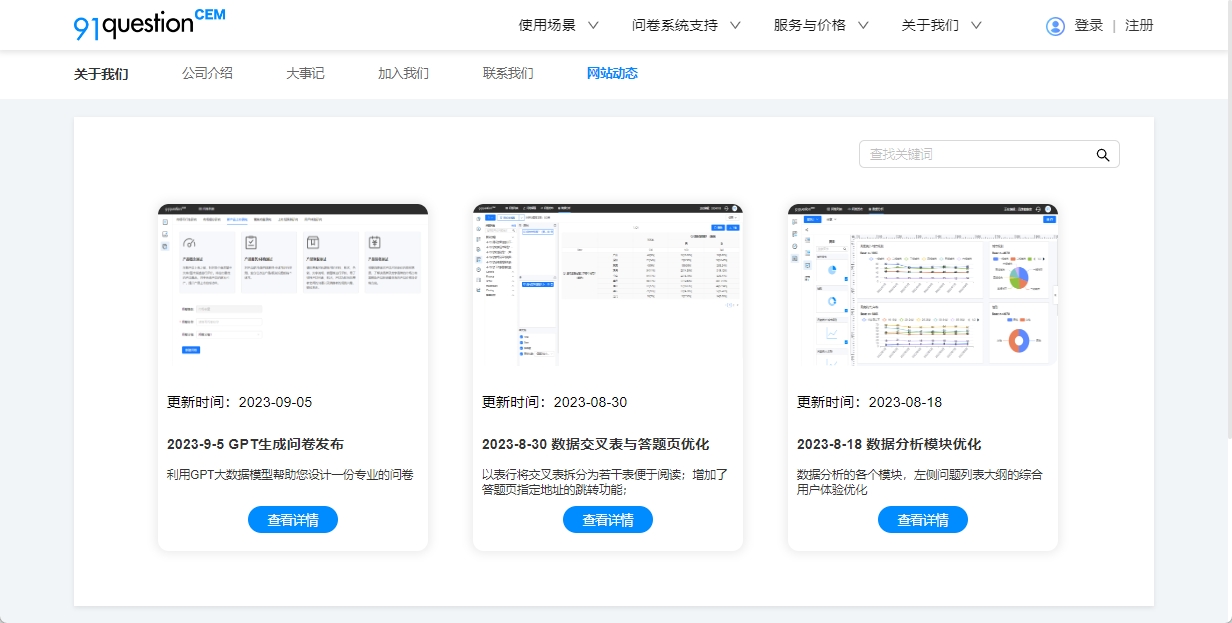Click the description starting 以表行将交叉表拆分

pyautogui.click(x=605, y=482)
